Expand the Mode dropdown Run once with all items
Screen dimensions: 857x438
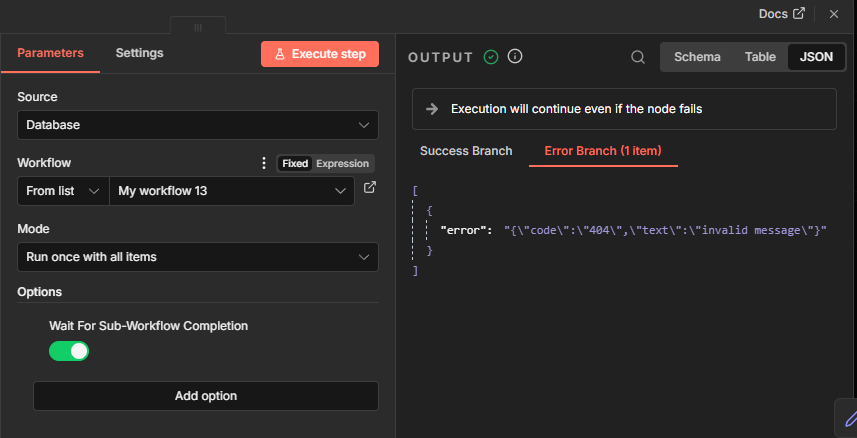click(x=198, y=257)
